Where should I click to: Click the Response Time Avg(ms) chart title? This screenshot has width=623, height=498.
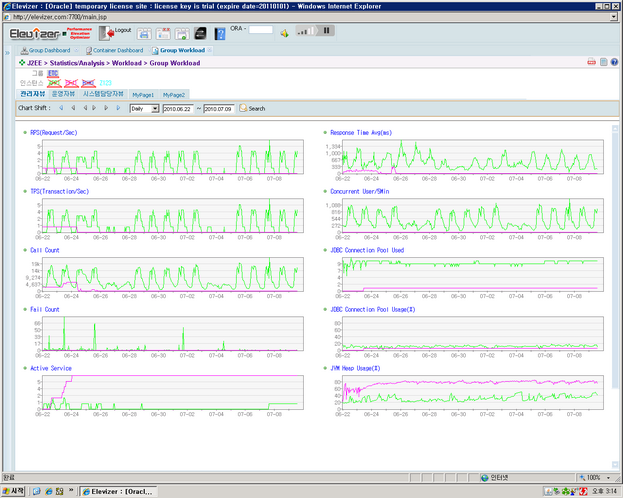click(361, 132)
